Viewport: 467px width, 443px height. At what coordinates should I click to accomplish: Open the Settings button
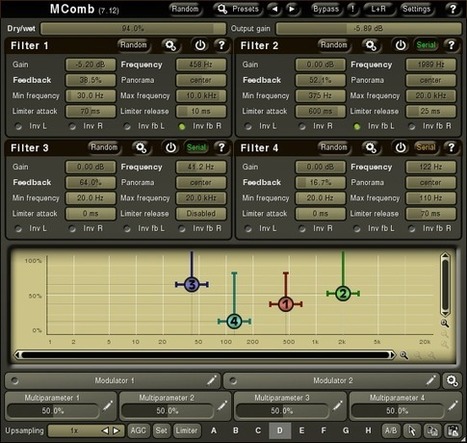tap(416, 9)
